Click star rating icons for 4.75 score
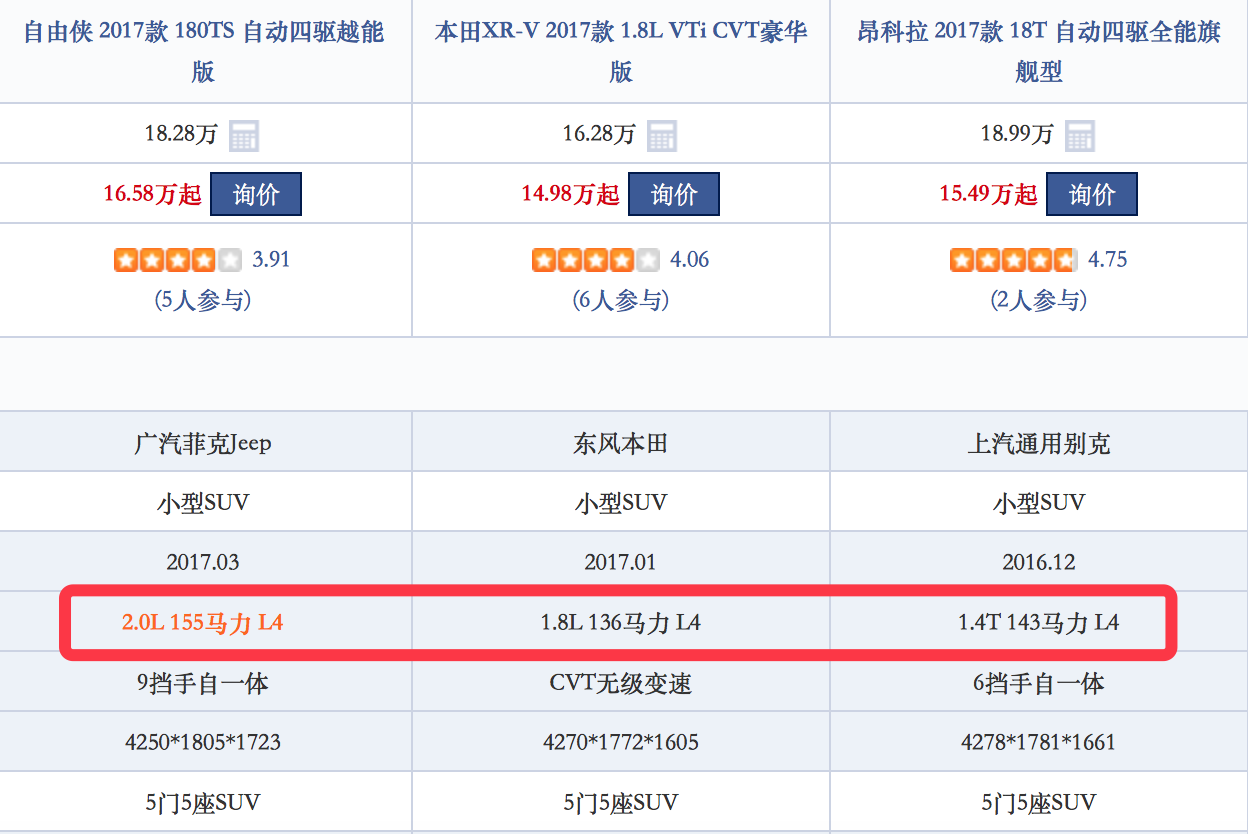Image resolution: width=1248 pixels, height=834 pixels. [1014, 260]
